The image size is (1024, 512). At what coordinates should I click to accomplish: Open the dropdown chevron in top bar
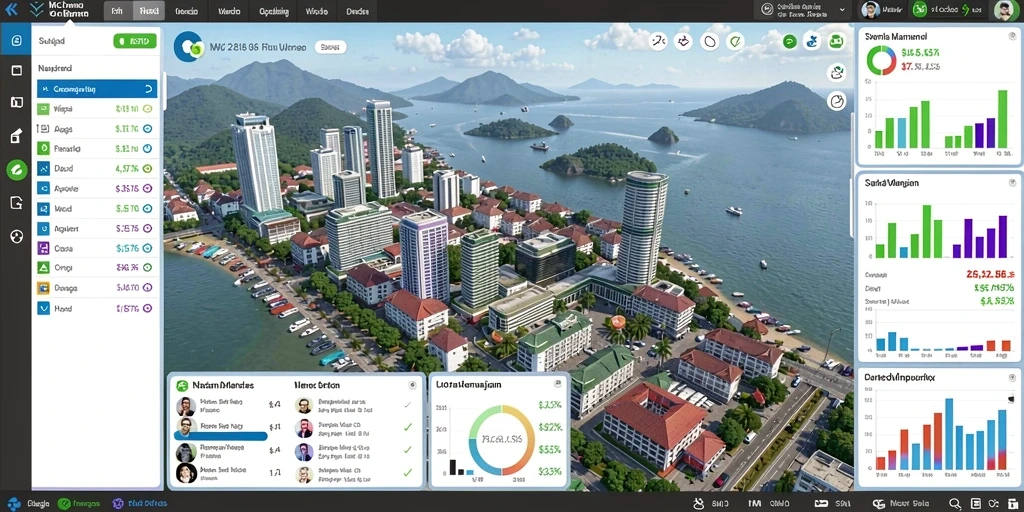[x=842, y=10]
